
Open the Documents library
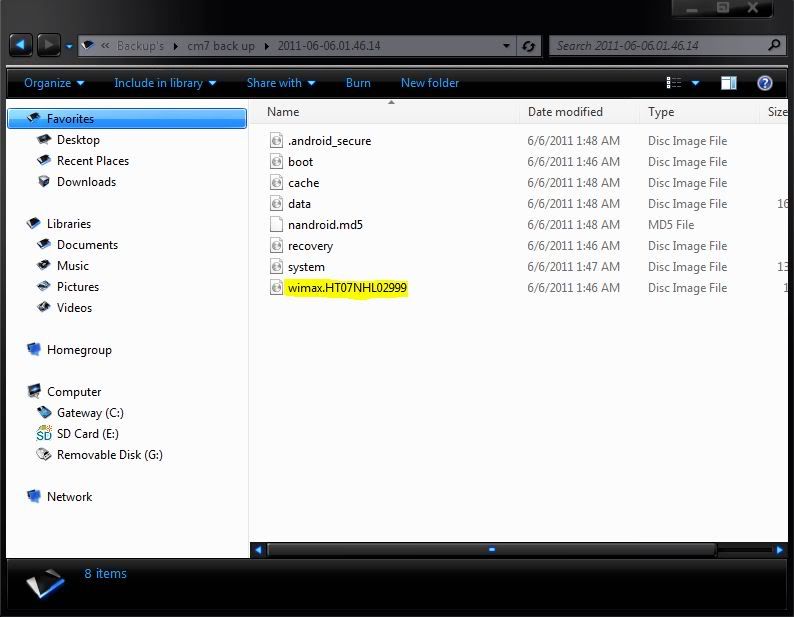pos(87,245)
